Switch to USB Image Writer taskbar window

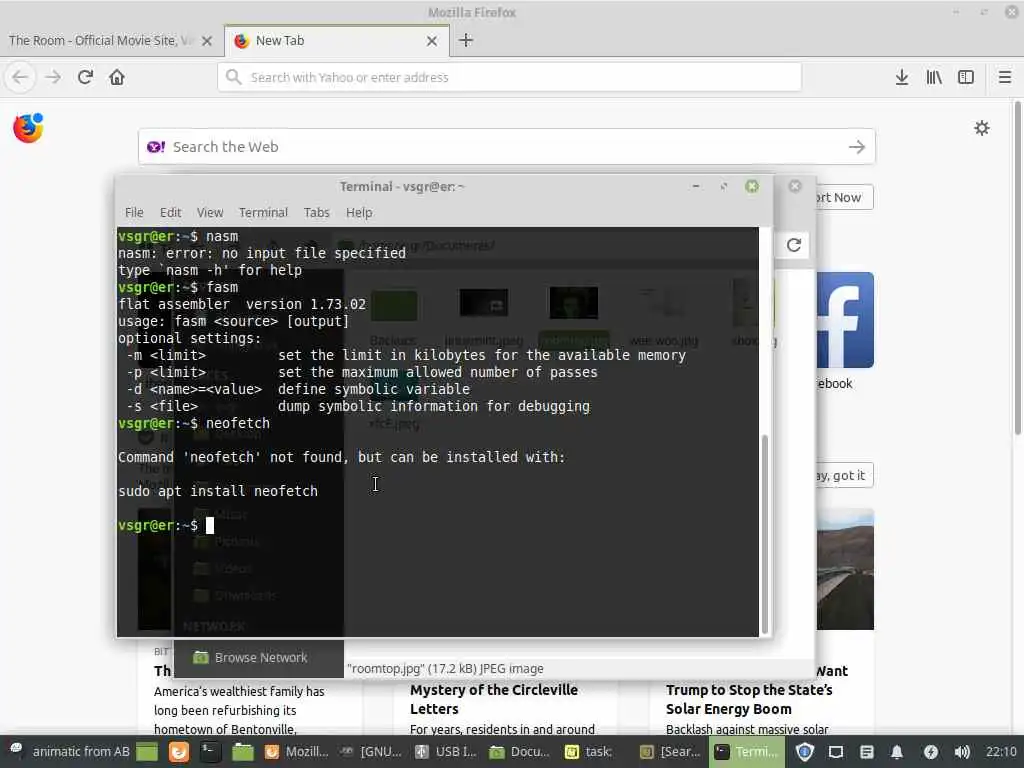pos(447,752)
